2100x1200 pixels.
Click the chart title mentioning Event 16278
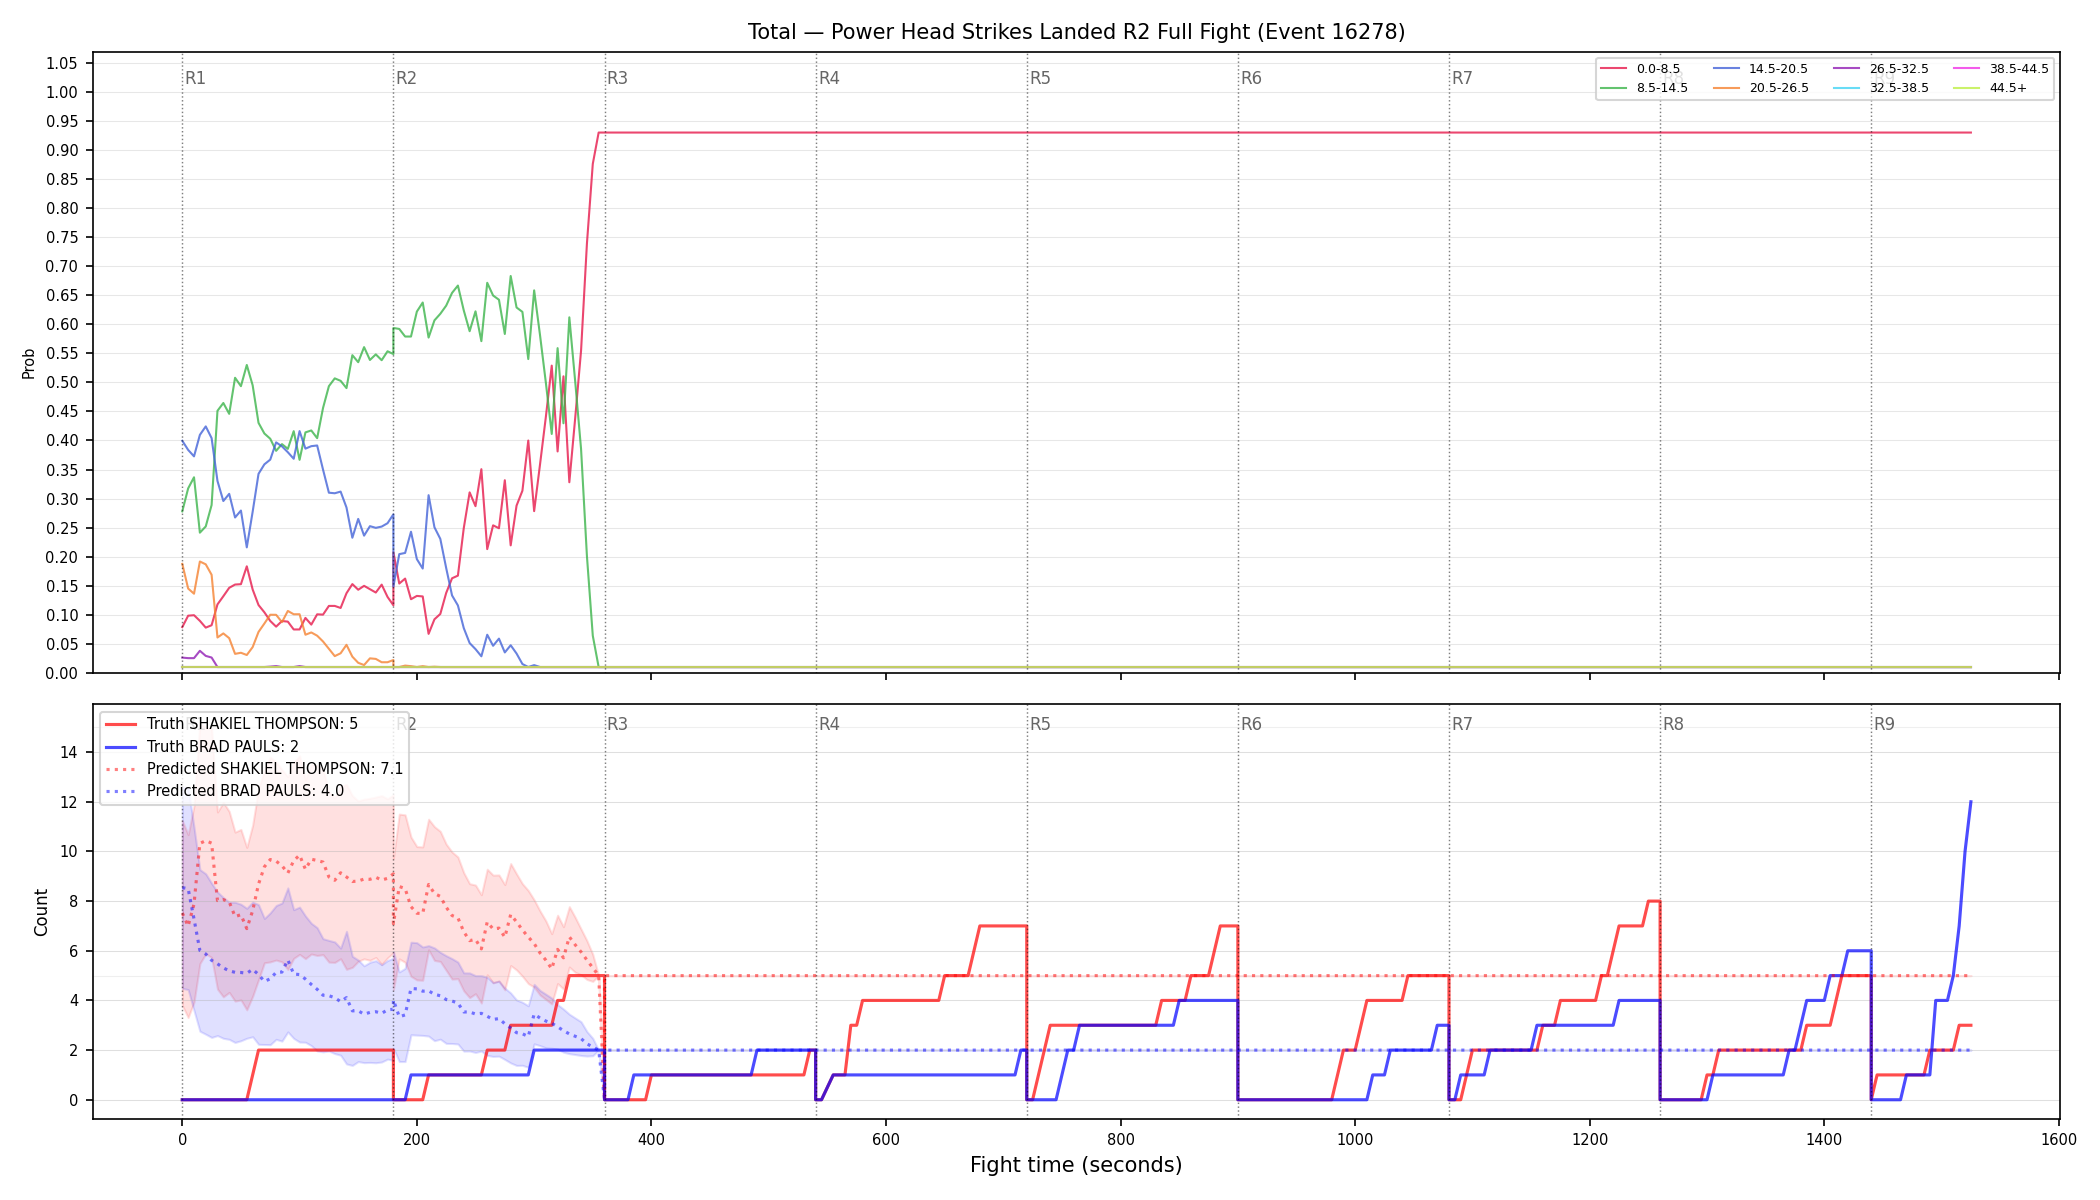(x=1076, y=32)
